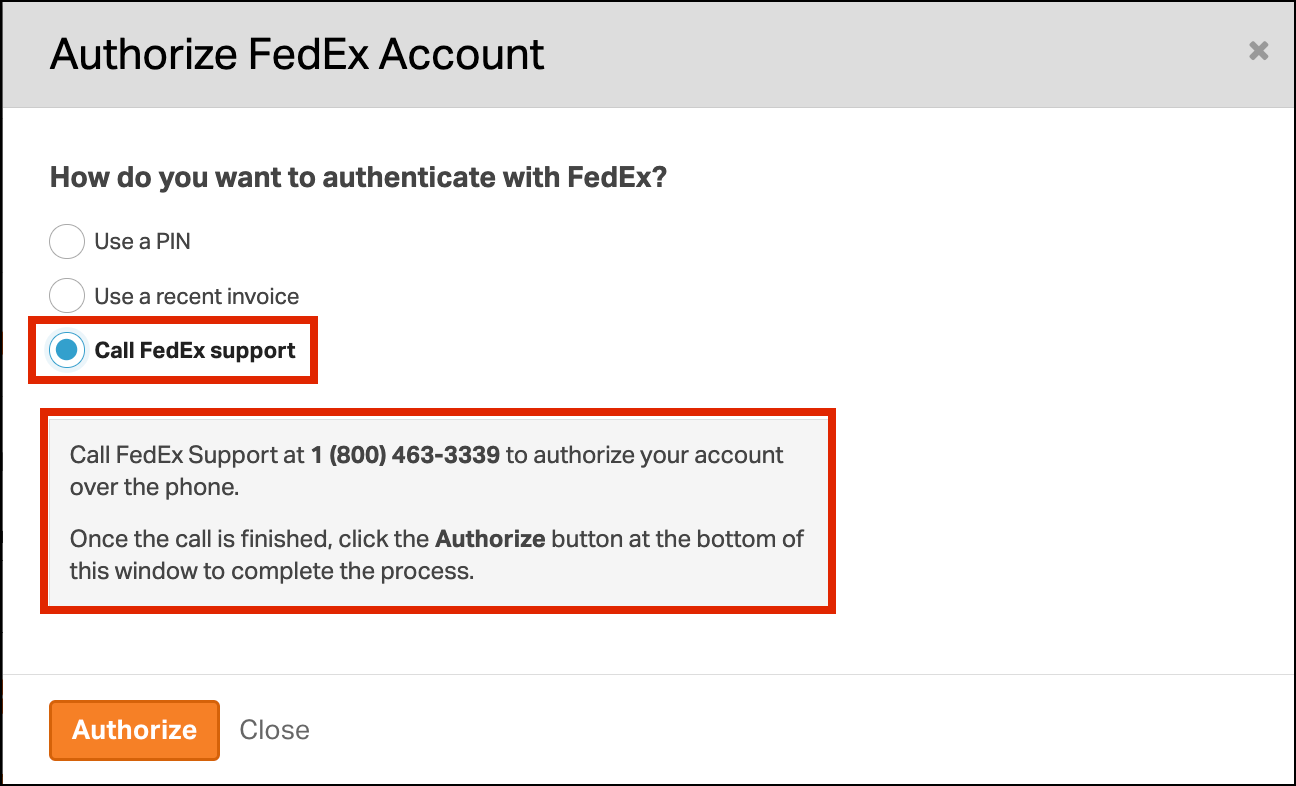Click the "Use a recent invoice" label text
This screenshot has width=1296, height=786.
tap(197, 296)
